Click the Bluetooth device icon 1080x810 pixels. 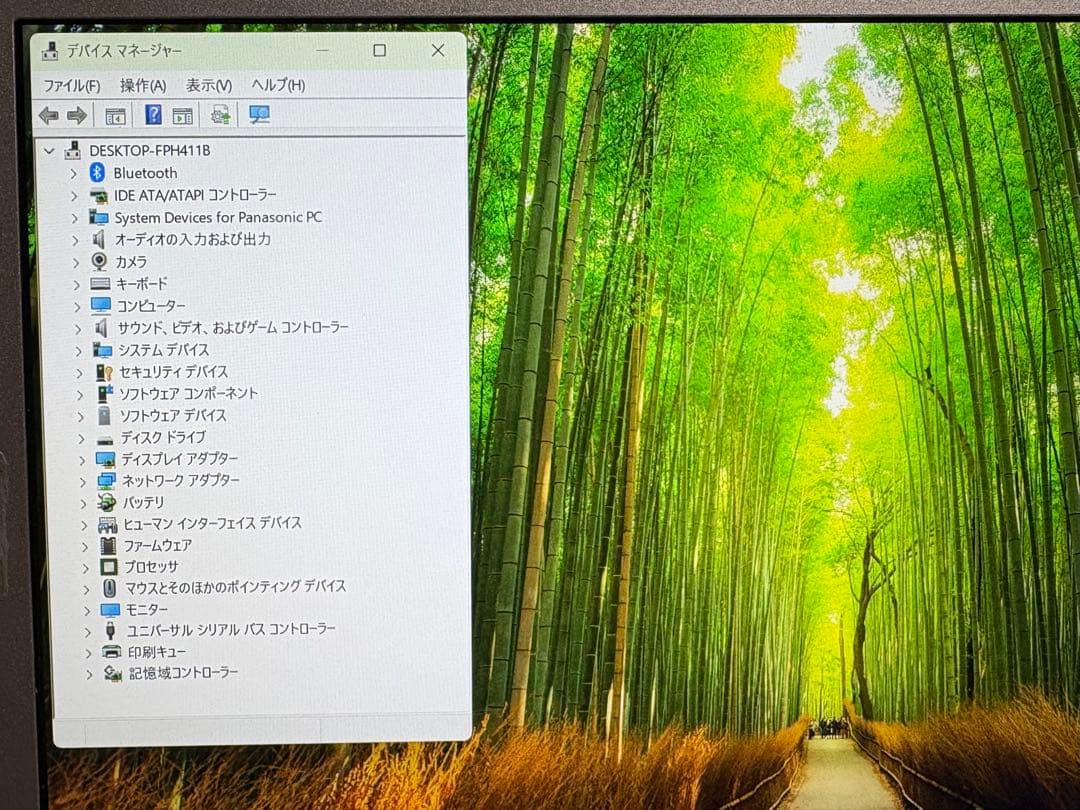point(97,173)
